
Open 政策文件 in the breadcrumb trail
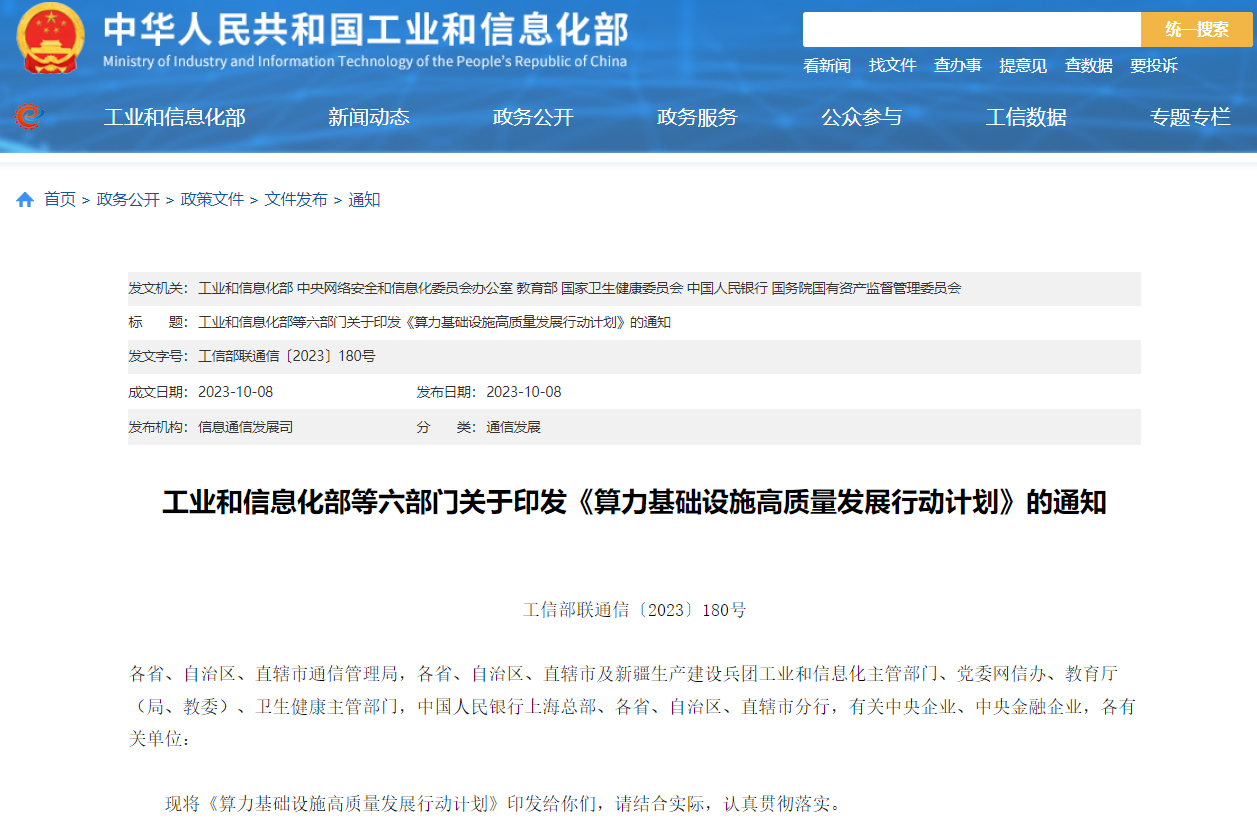212,198
